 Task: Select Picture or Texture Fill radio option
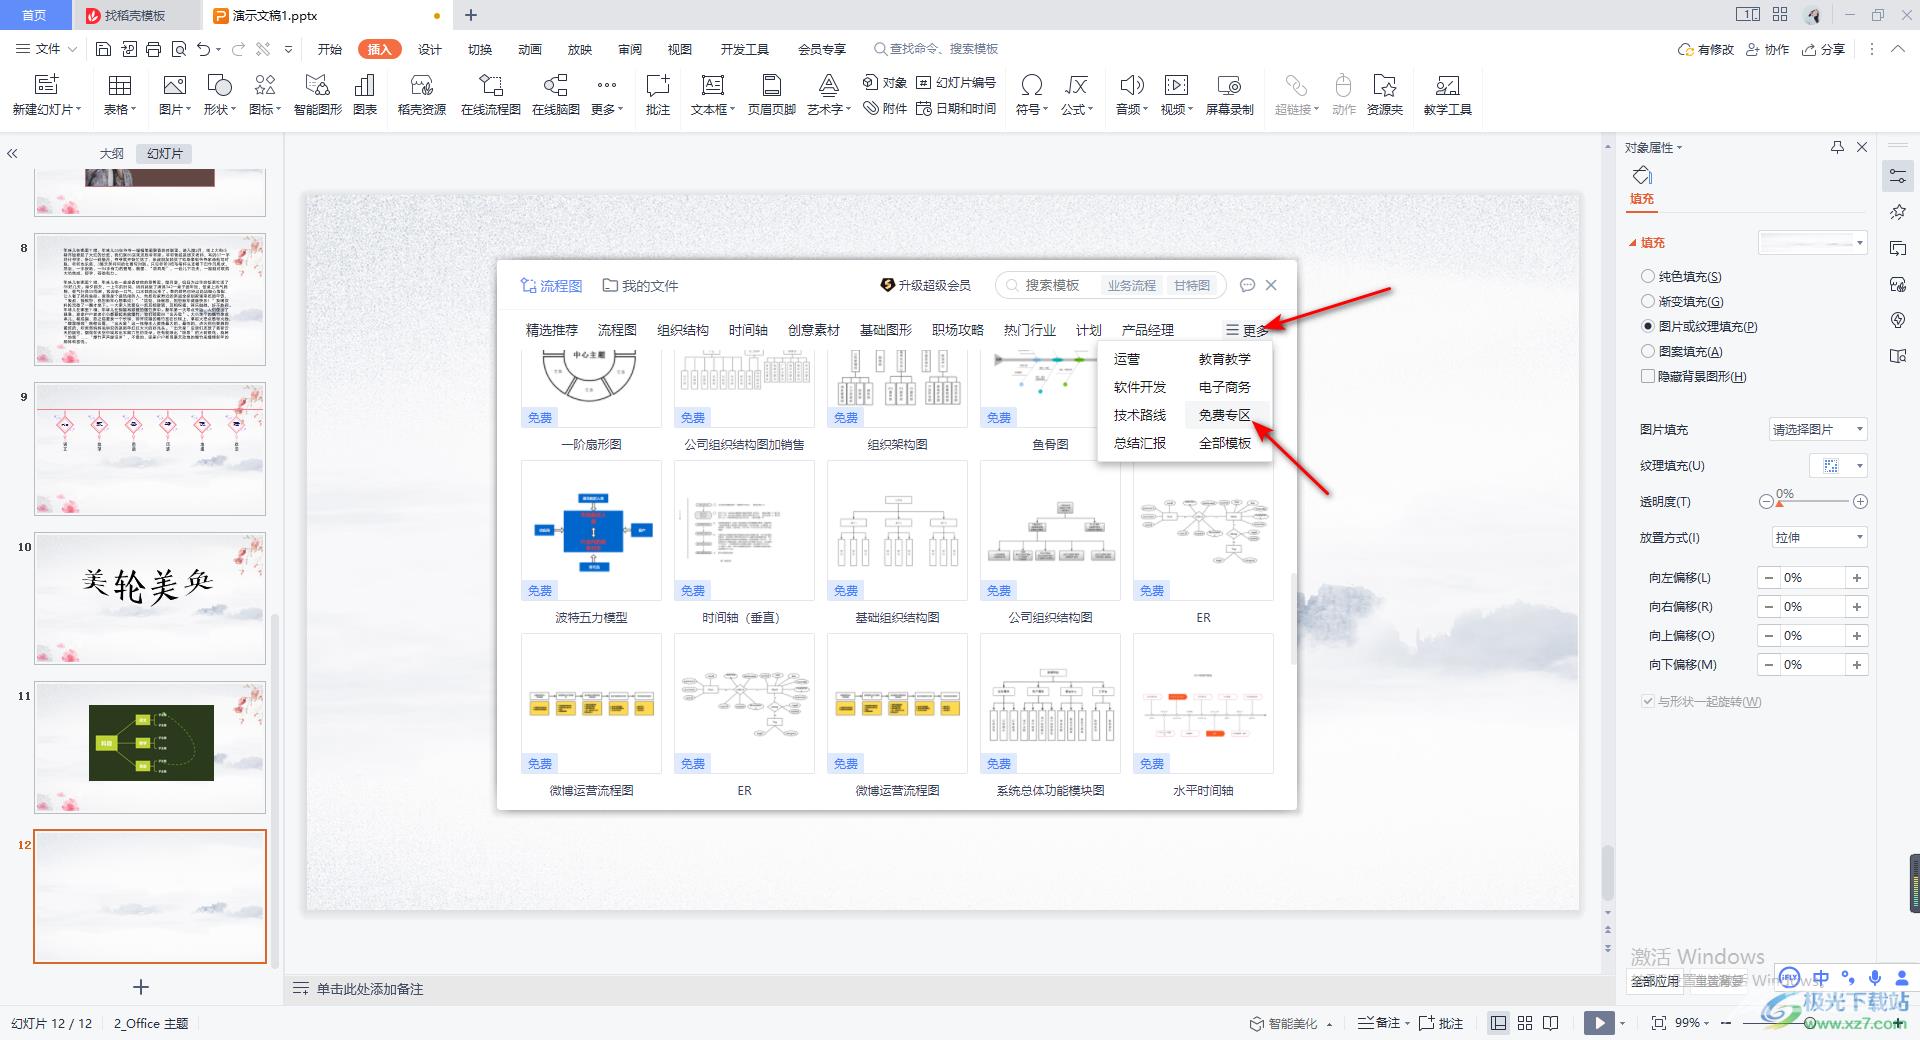[x=1648, y=326]
